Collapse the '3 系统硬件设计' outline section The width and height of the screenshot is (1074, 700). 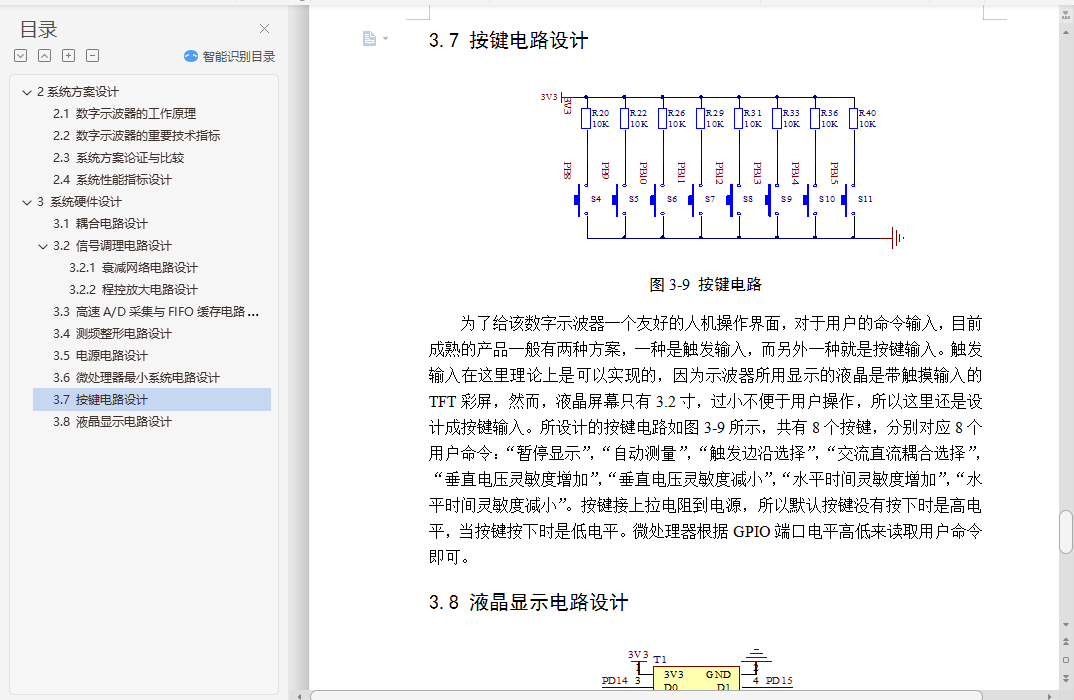pyautogui.click(x=27, y=202)
